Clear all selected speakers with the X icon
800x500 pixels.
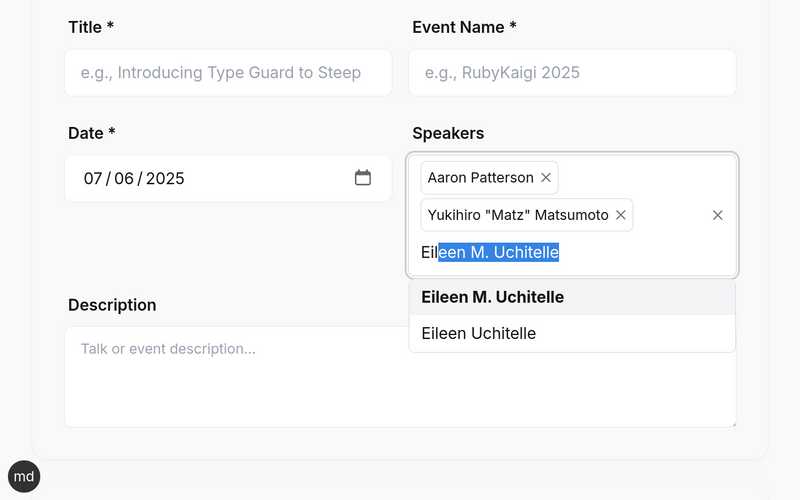point(717,215)
